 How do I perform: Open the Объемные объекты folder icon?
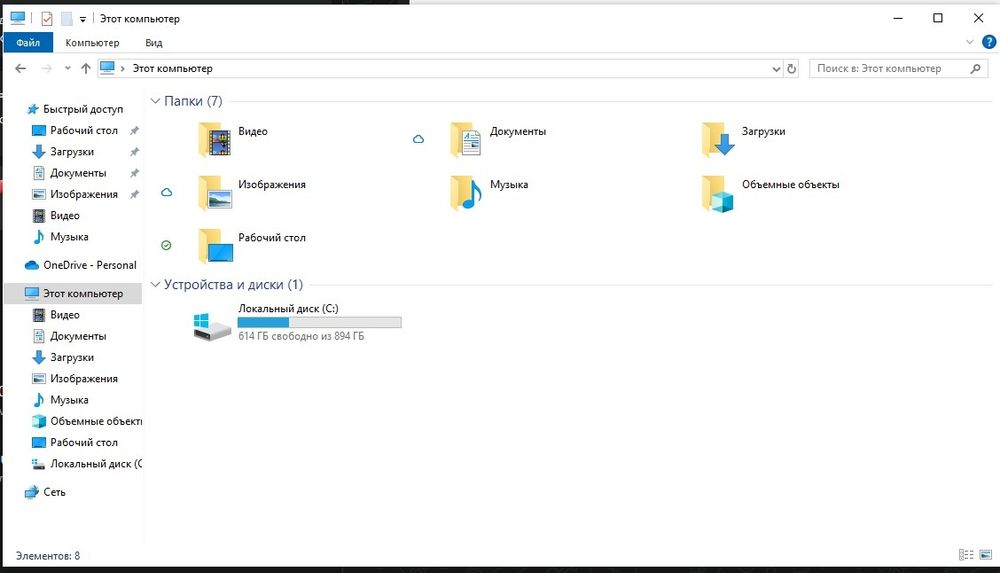coord(717,193)
